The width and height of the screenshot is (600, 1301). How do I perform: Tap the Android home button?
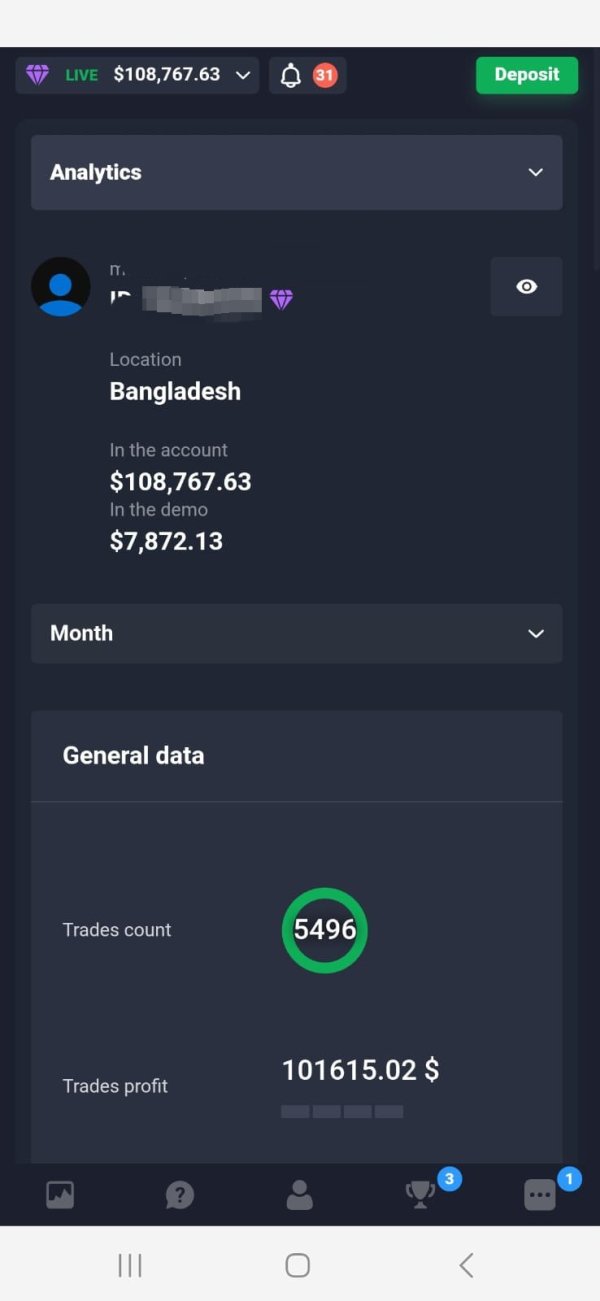pos(297,1265)
